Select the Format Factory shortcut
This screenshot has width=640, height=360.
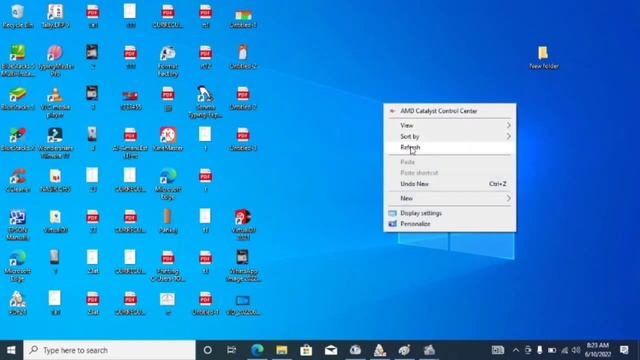tap(168, 61)
